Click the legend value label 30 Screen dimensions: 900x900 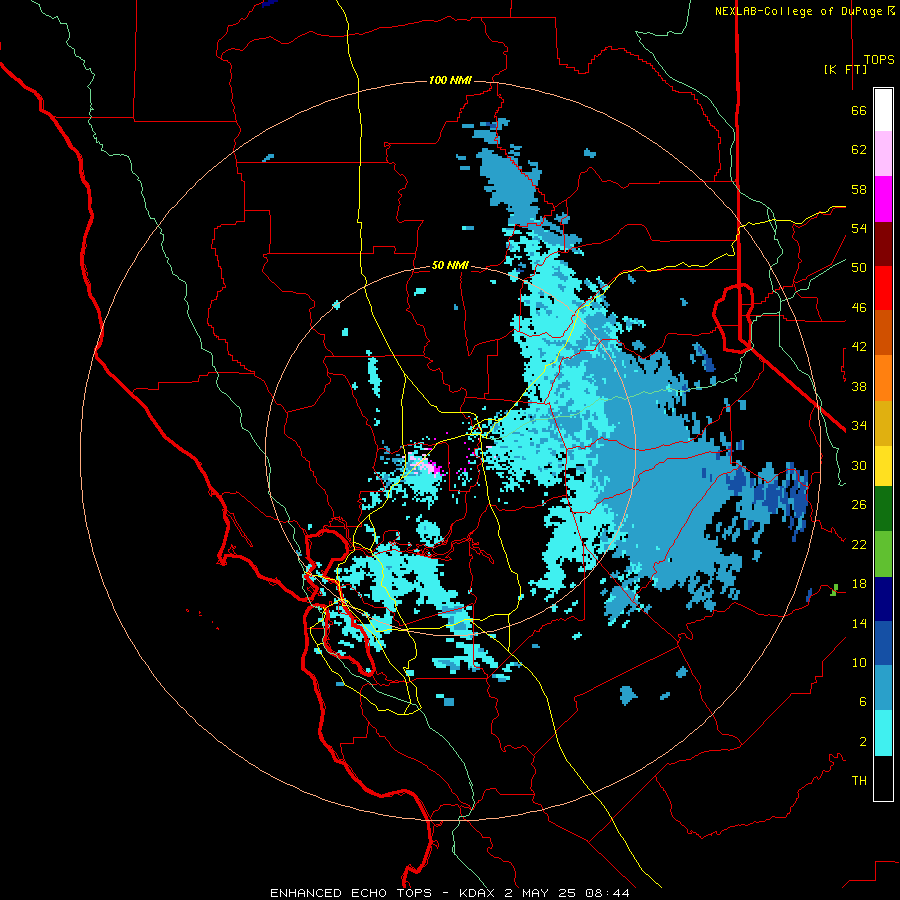tap(859, 465)
